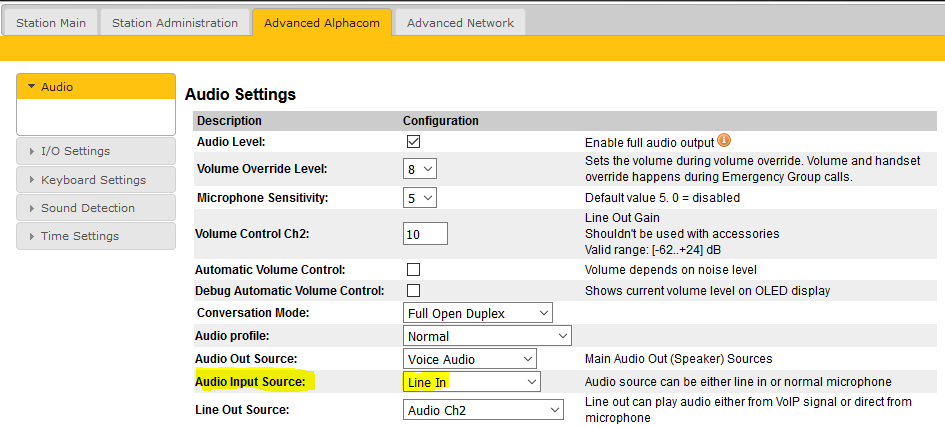The image size is (945, 427).
Task: Open the Line Out Source dropdown
Action: point(484,410)
